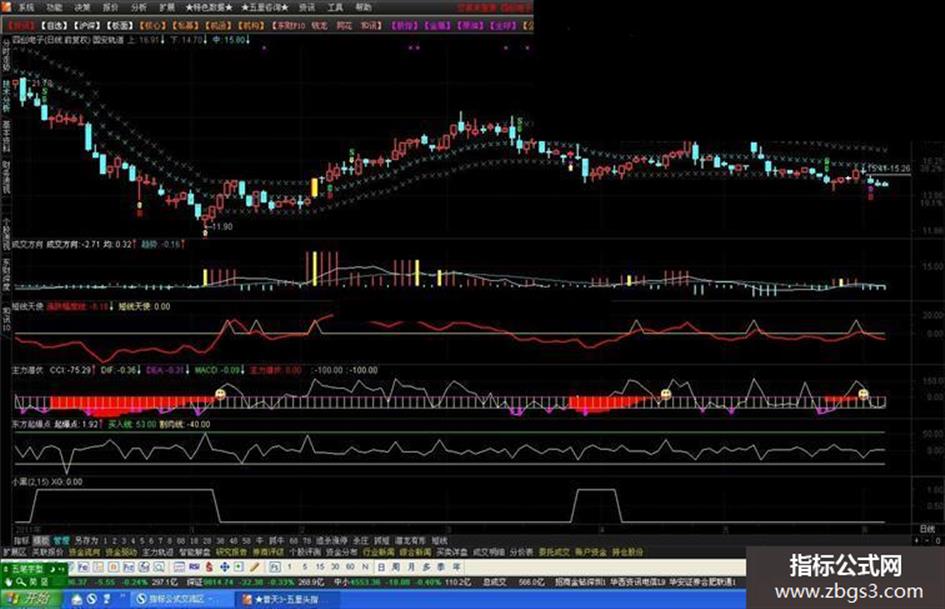Select the 潜龙有形 template
Image resolution: width=945 pixels, height=609 pixels.
(x=410, y=540)
